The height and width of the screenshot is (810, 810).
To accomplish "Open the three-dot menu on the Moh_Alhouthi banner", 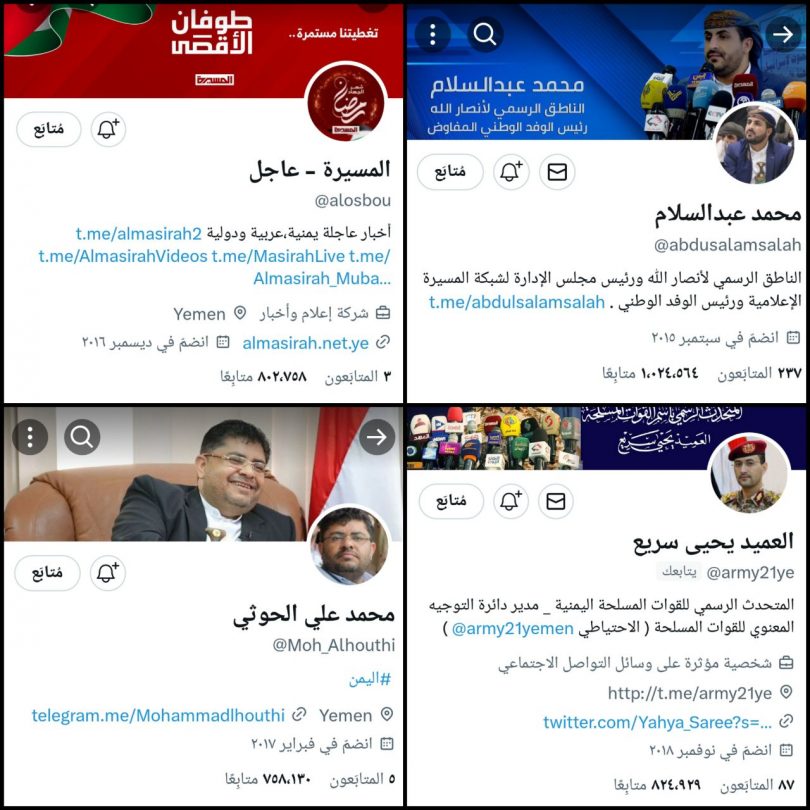I will click(x=30, y=437).
